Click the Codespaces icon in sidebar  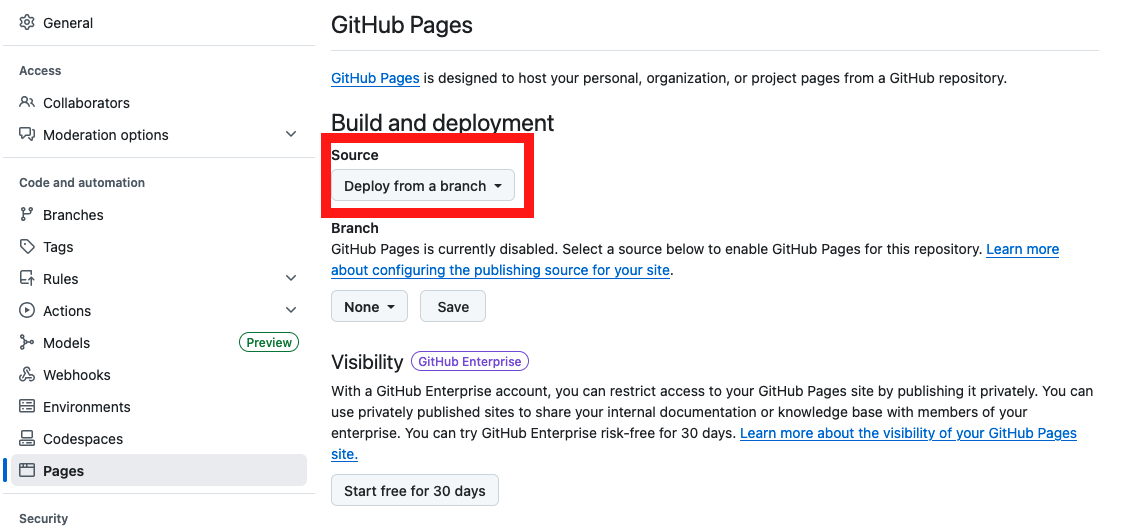coord(27,439)
